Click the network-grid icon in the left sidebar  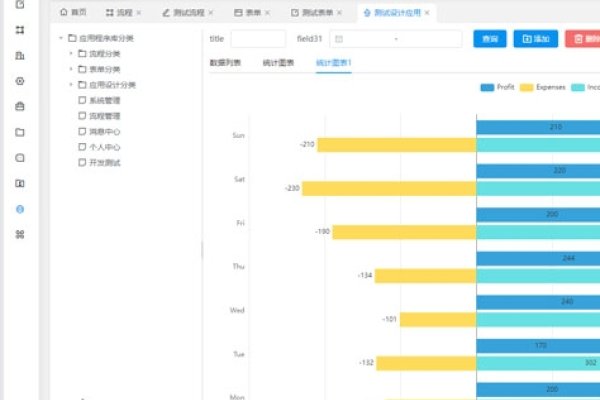[x=20, y=30]
